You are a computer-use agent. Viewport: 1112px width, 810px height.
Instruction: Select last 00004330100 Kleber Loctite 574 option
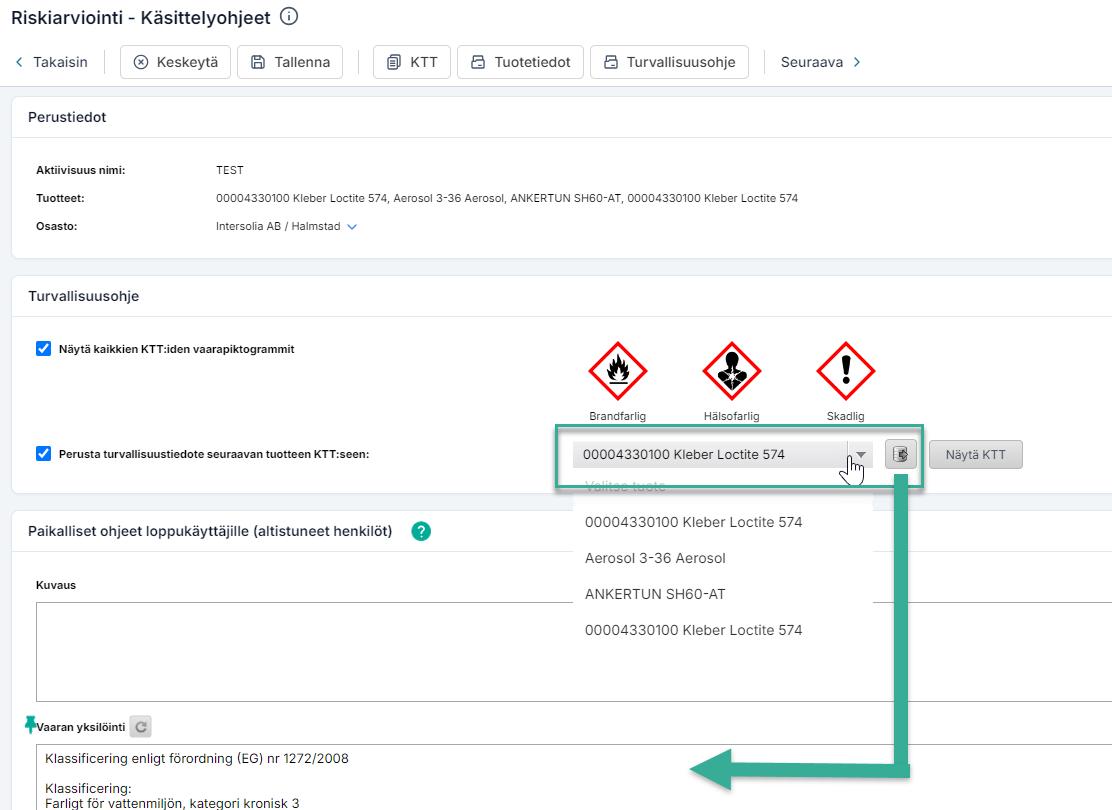click(723, 631)
